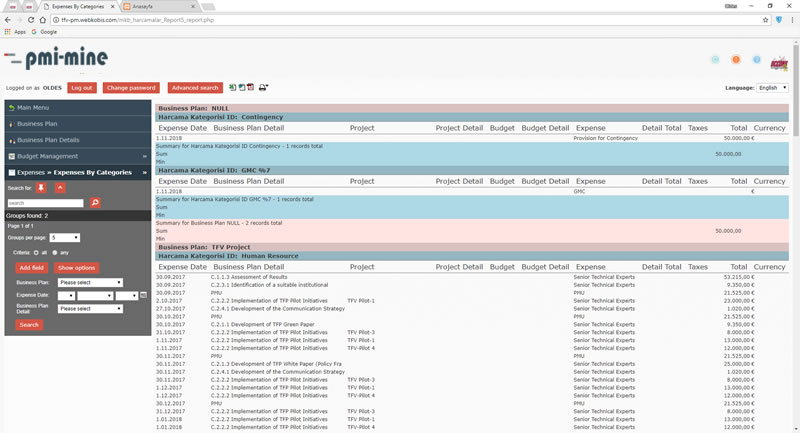The width and height of the screenshot is (800, 433).
Task: Open Expense Date day dropdown
Action: 66,295
